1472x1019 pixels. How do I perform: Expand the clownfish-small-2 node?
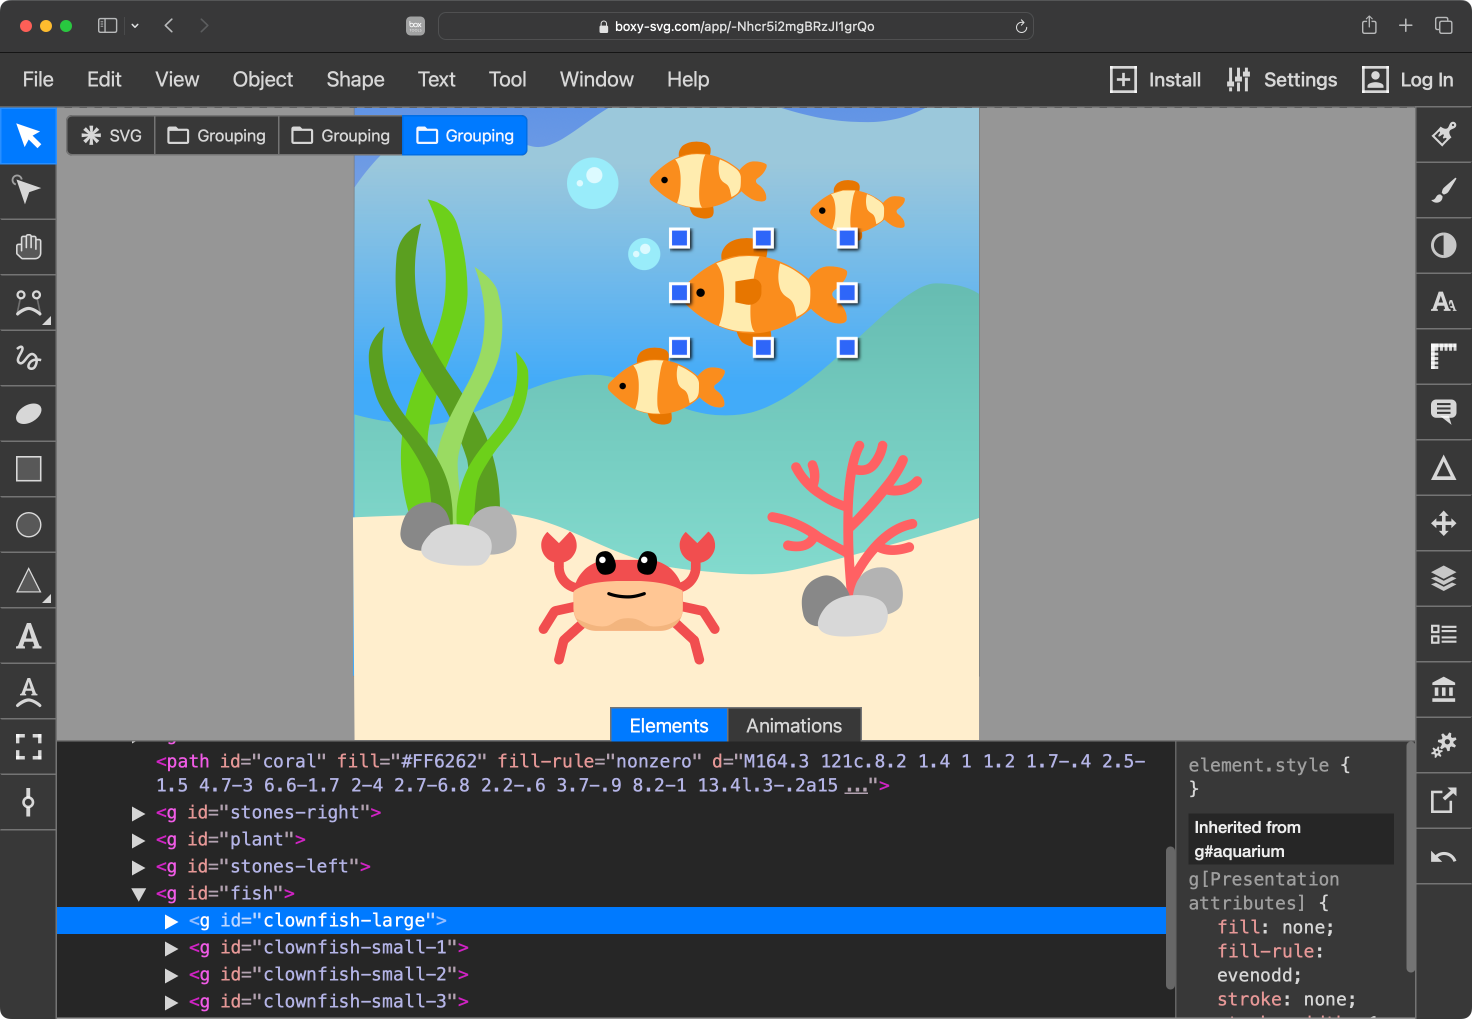[x=171, y=975]
